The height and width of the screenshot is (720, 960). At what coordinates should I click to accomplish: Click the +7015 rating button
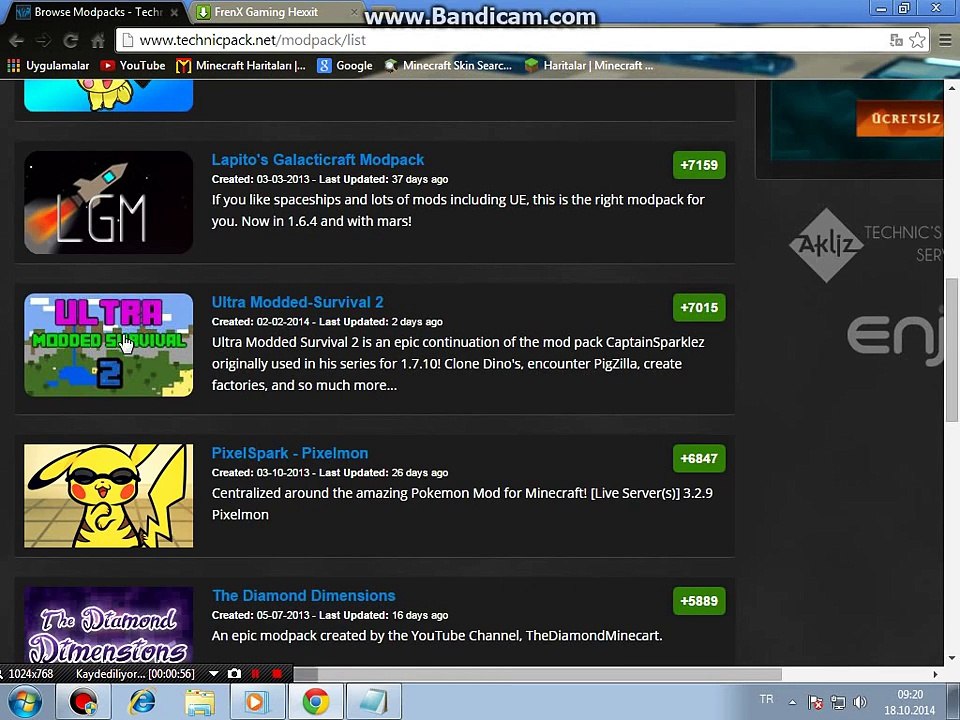699,307
